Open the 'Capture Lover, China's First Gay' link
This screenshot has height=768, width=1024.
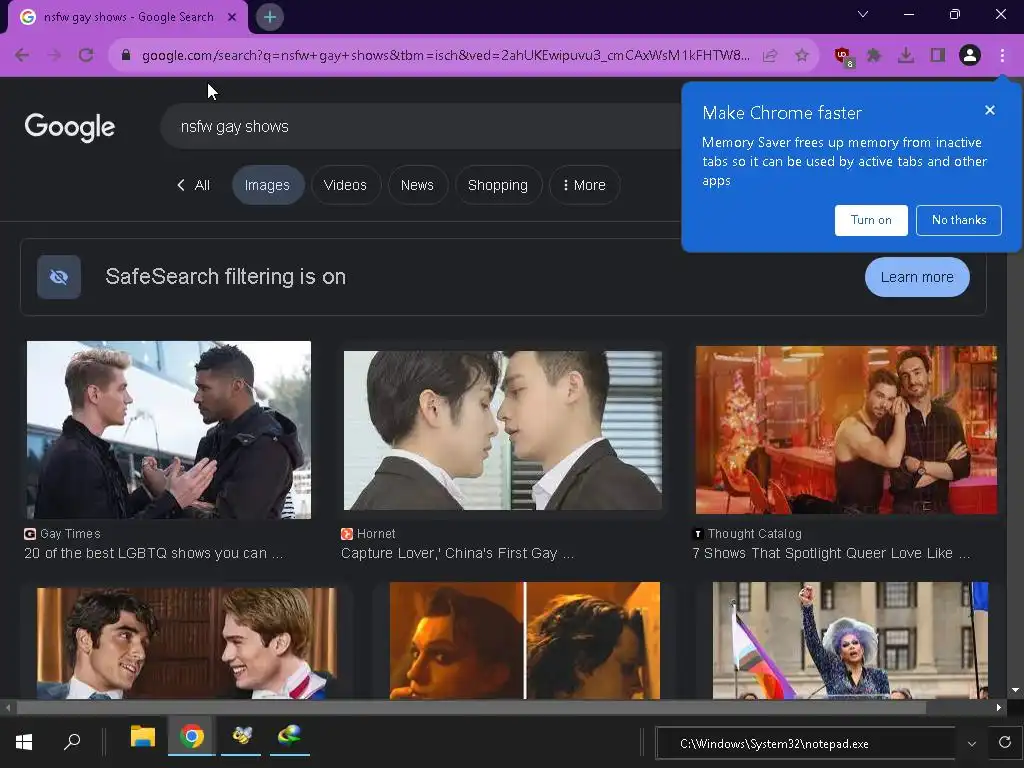(x=457, y=553)
